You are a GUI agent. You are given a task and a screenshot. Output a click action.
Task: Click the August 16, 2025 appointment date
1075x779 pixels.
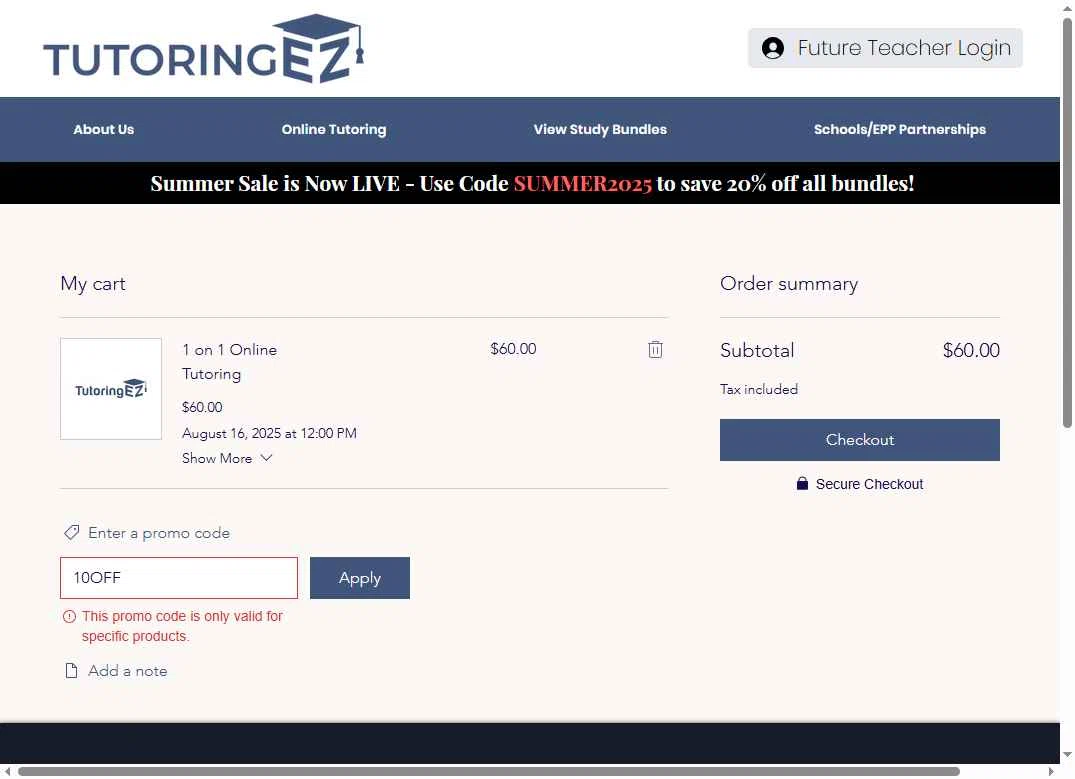point(269,433)
